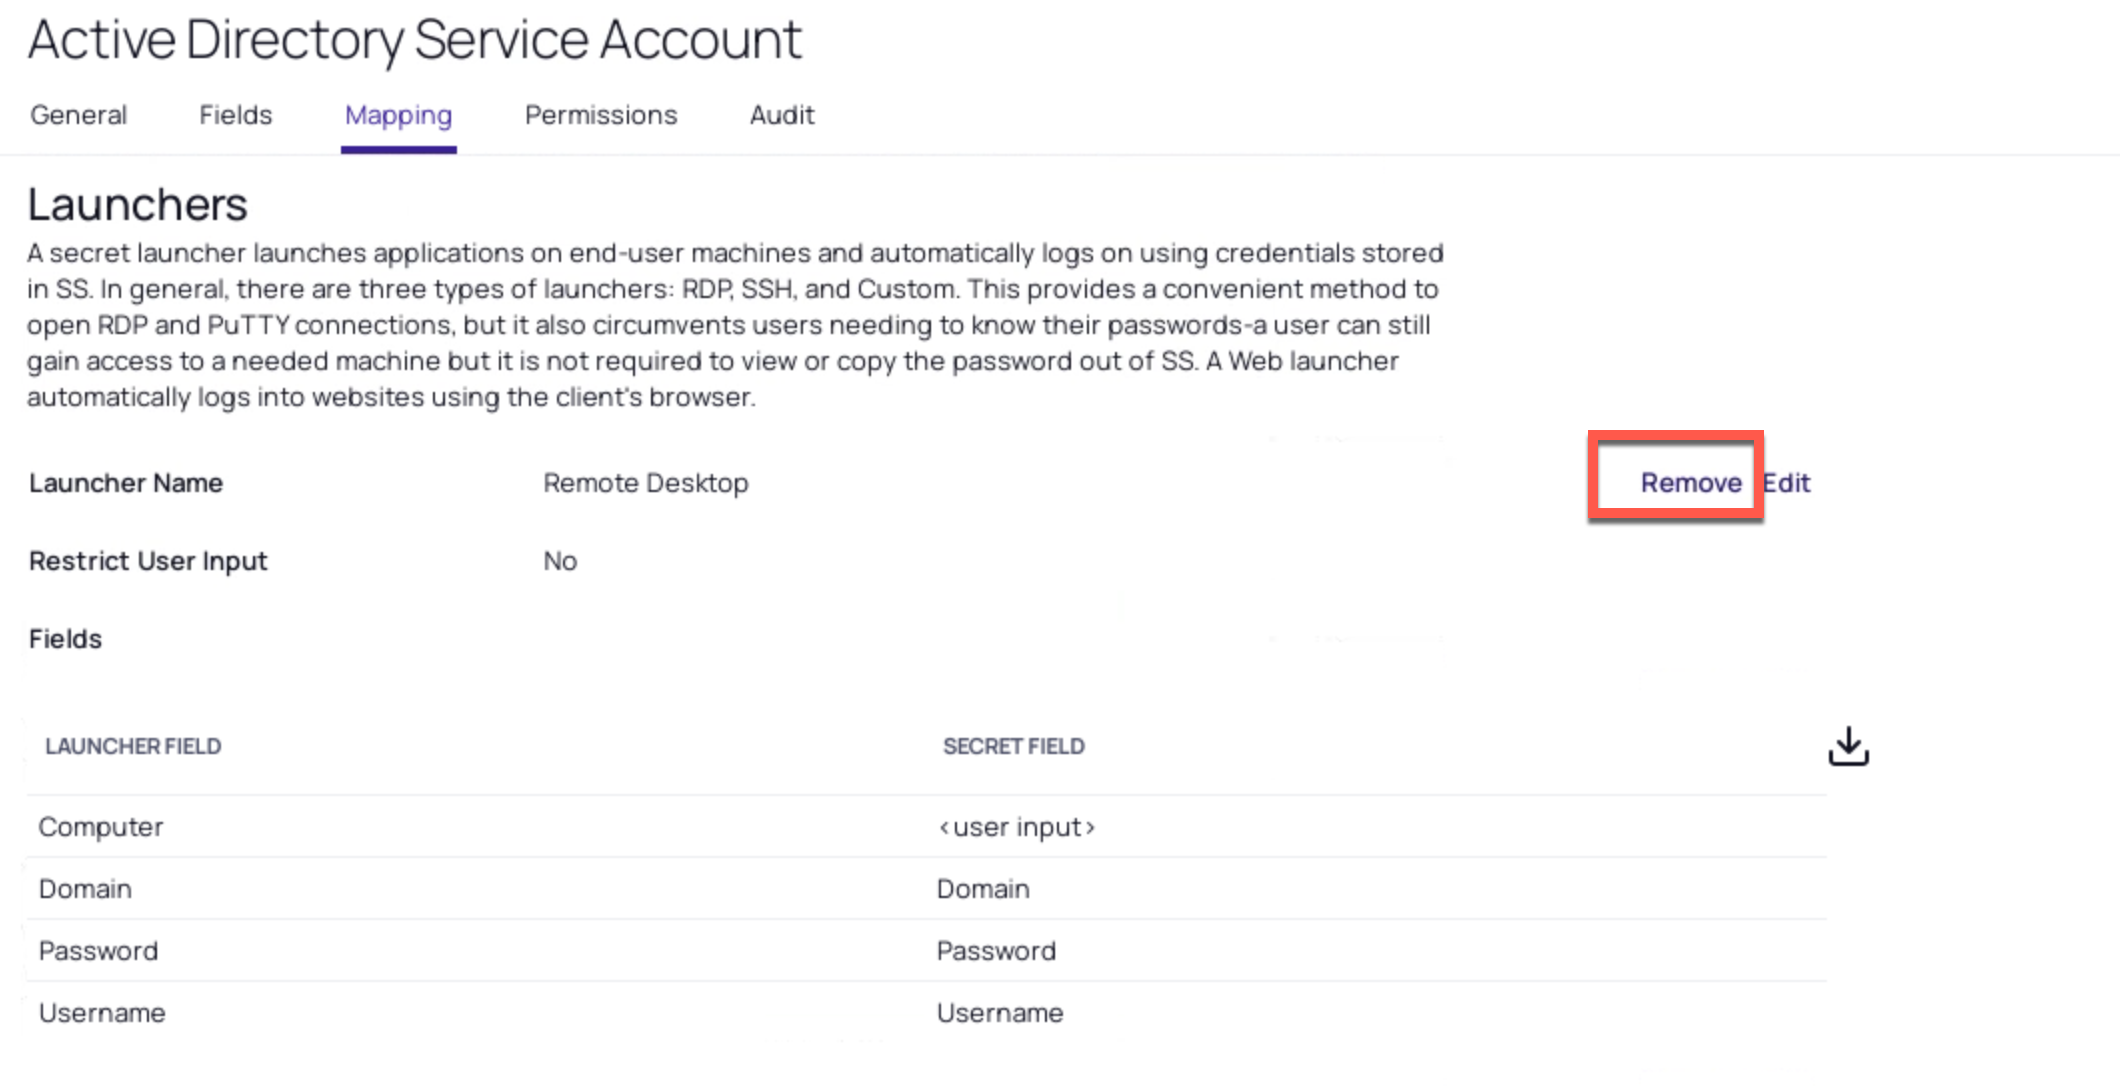Click Username in the Secret Field column
Viewport: 2120px width, 1086px height.
1000,1013
